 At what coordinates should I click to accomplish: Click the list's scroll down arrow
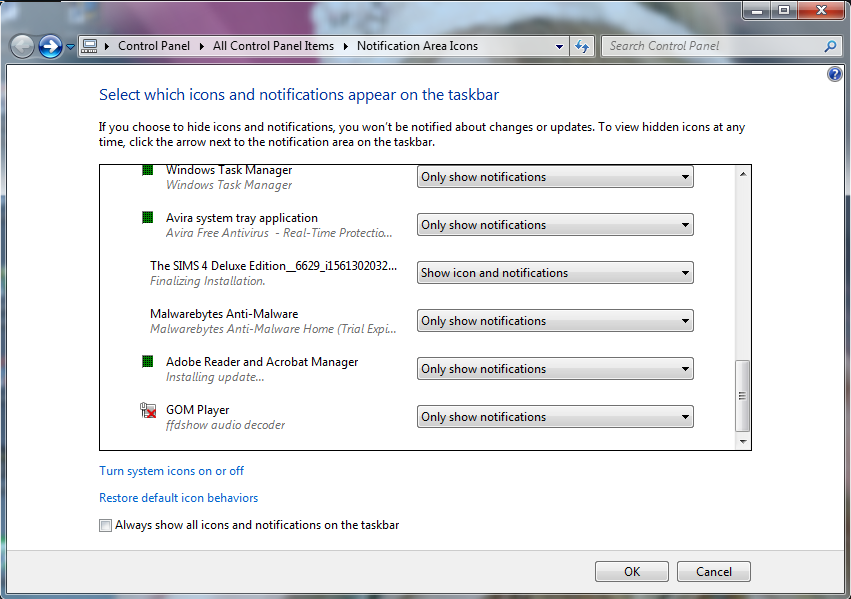(743, 442)
